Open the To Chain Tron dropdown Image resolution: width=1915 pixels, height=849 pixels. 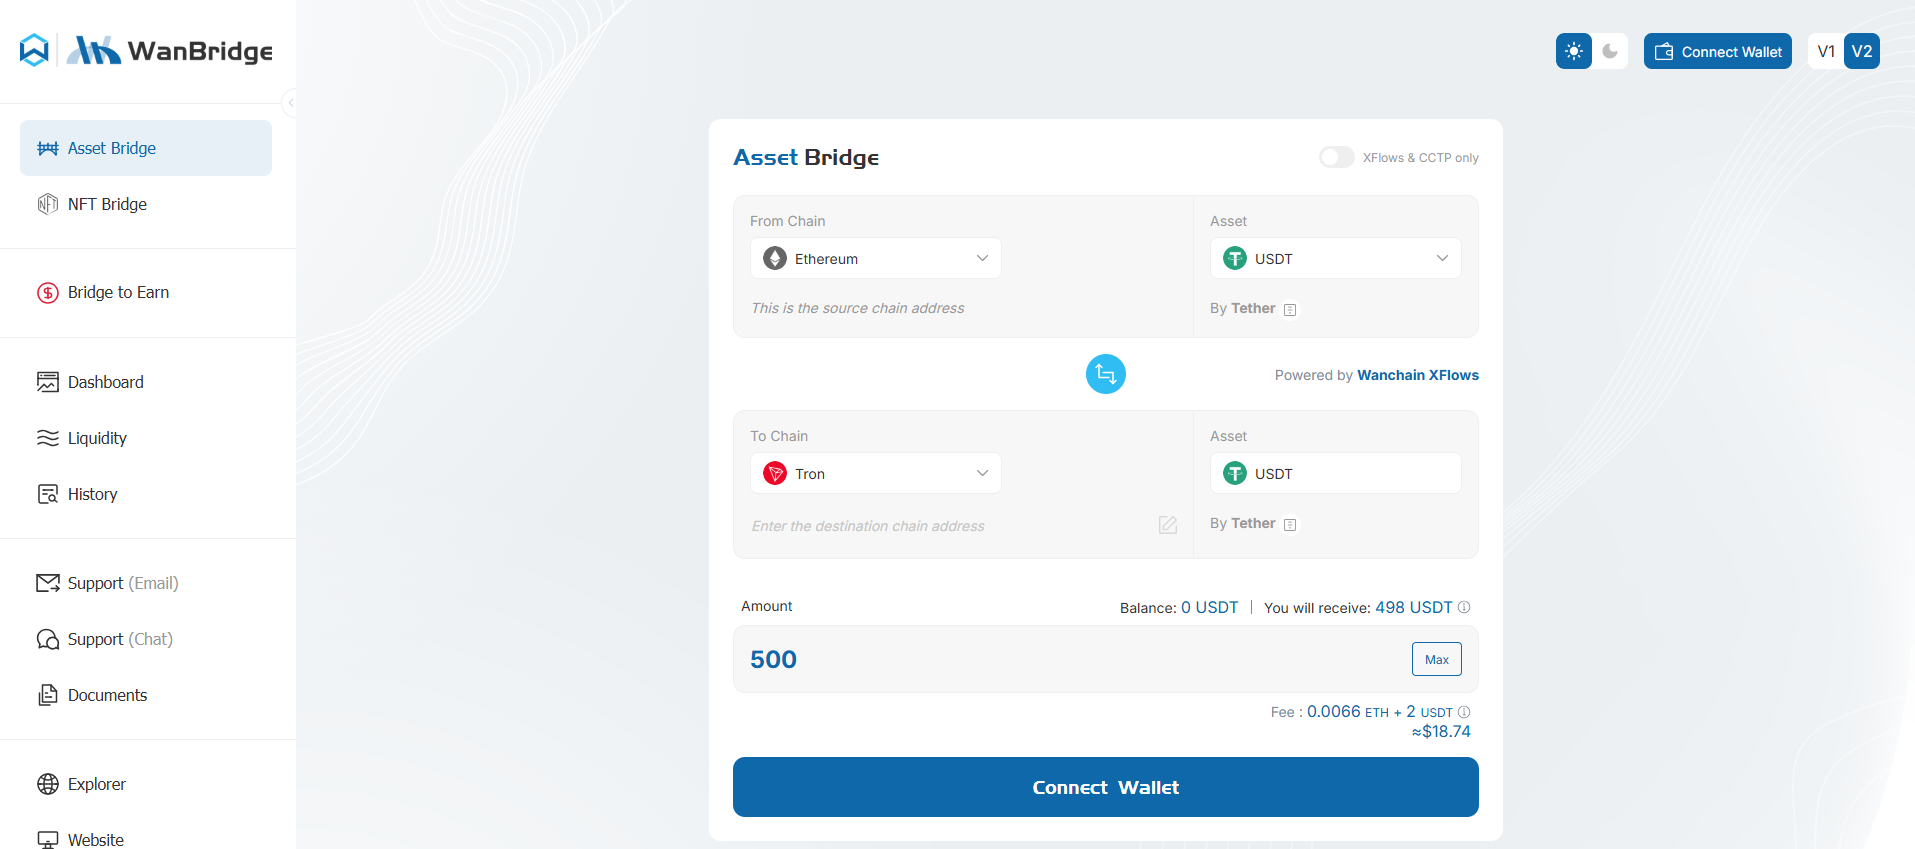(x=876, y=473)
